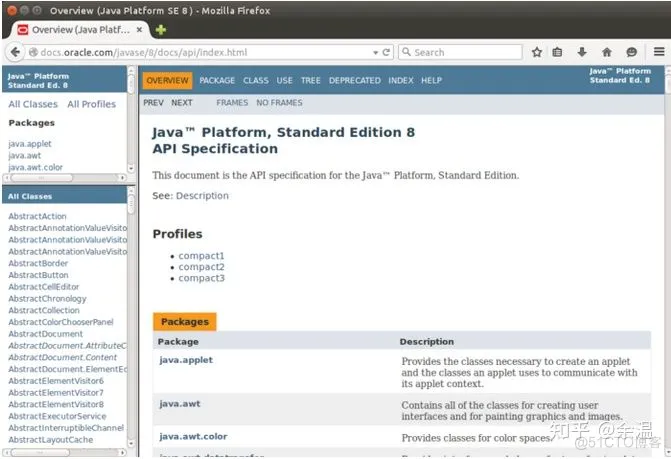Open DEPRECATED in the API navigation bar
Image resolution: width=671 pixels, height=459 pixels.
tap(355, 80)
